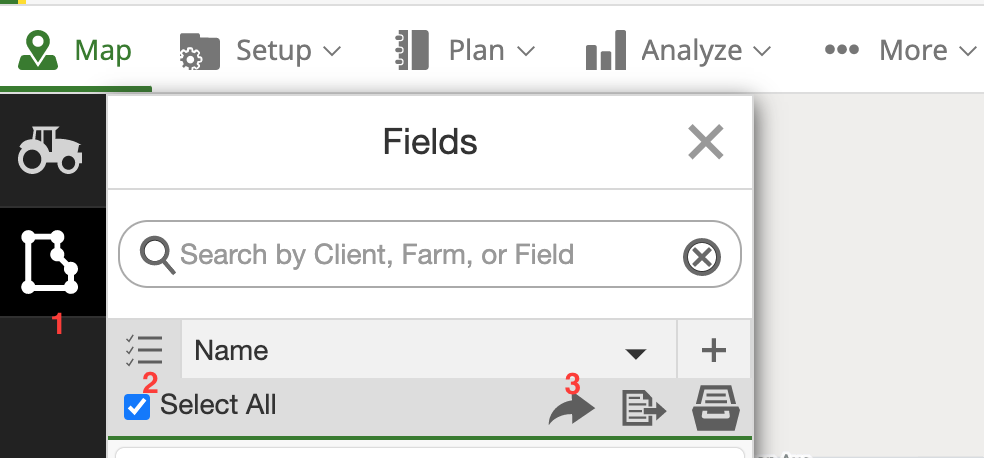Open the More menu
The image size is (984, 458).
tap(898, 50)
